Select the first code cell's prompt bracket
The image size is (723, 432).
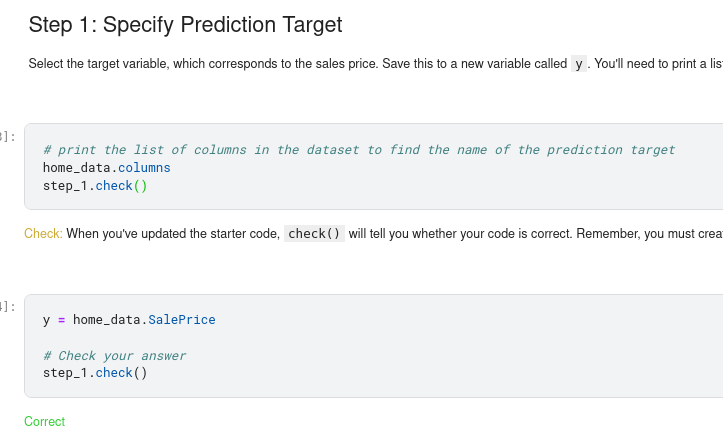tap(8, 136)
